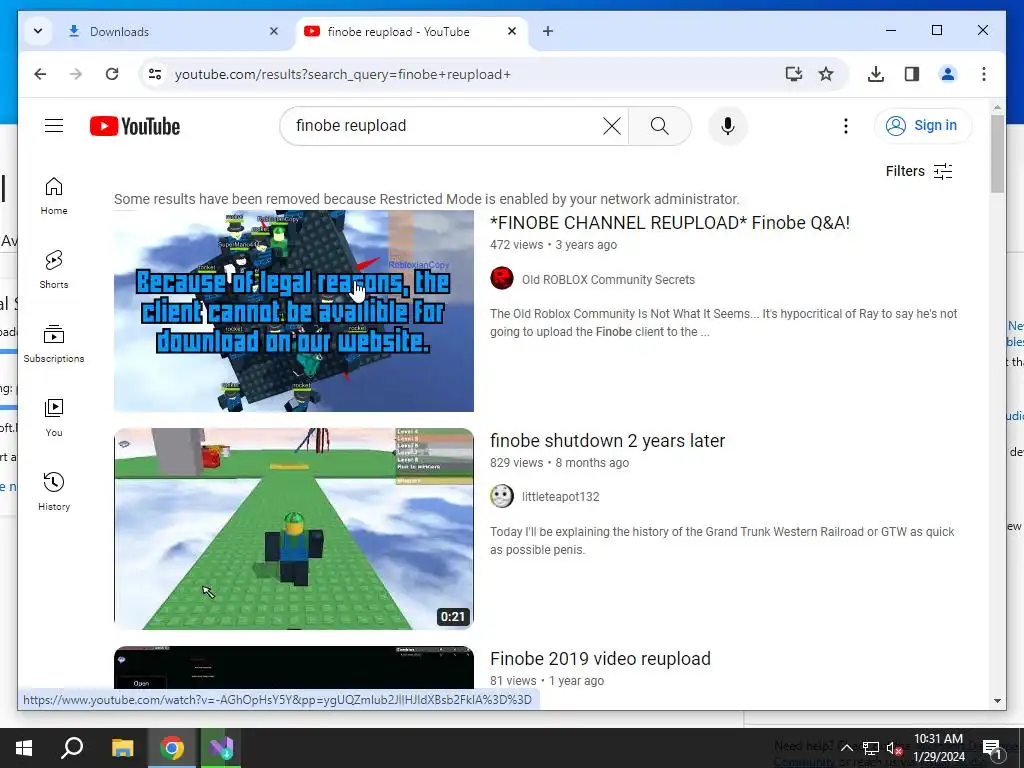Open YouTube settings three-dot menu
Screen dimensions: 1024x768
coord(846,125)
